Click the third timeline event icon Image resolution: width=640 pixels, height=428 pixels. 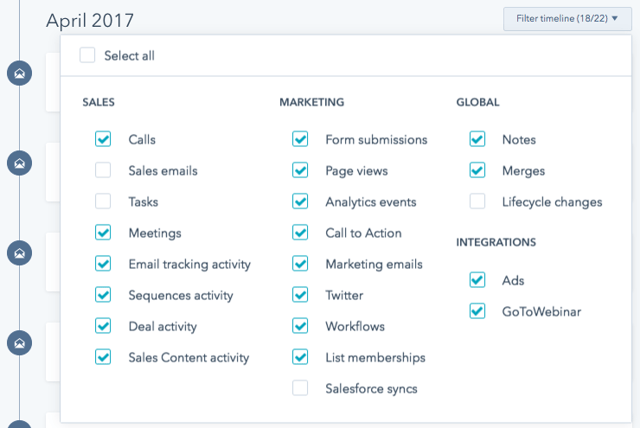pyautogui.click(x=18, y=252)
